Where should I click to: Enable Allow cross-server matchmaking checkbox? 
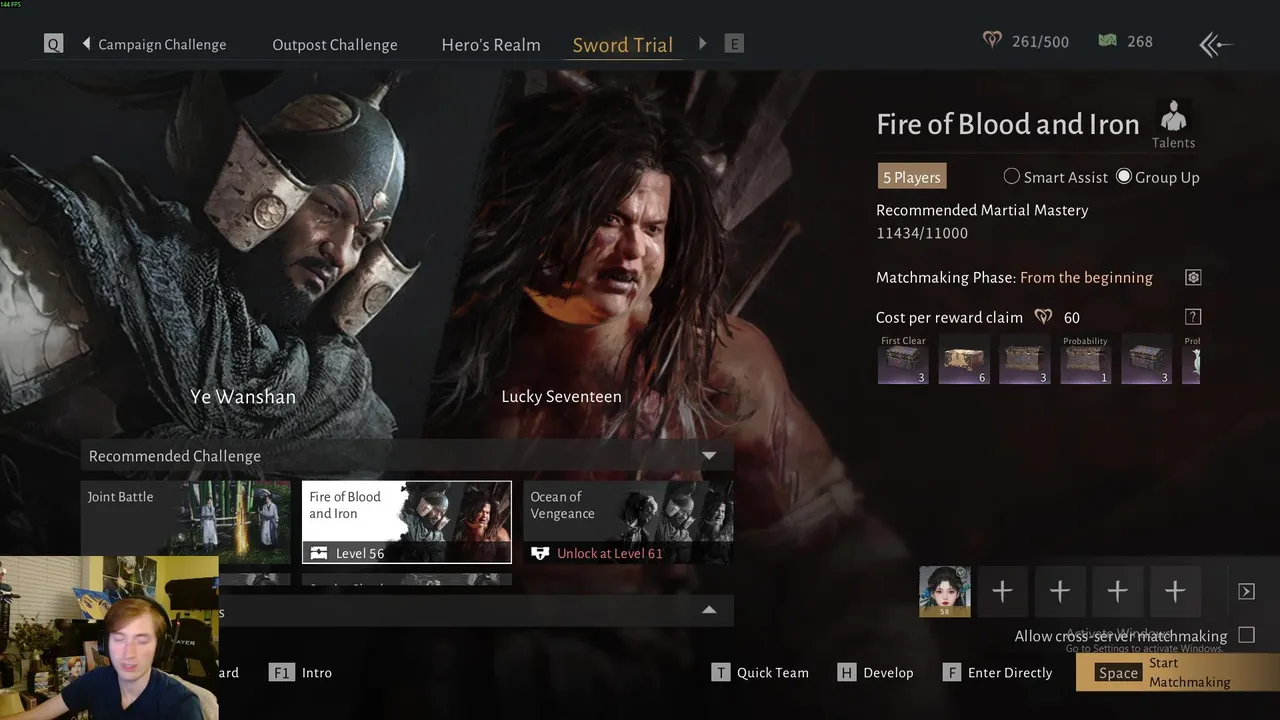click(1246, 635)
